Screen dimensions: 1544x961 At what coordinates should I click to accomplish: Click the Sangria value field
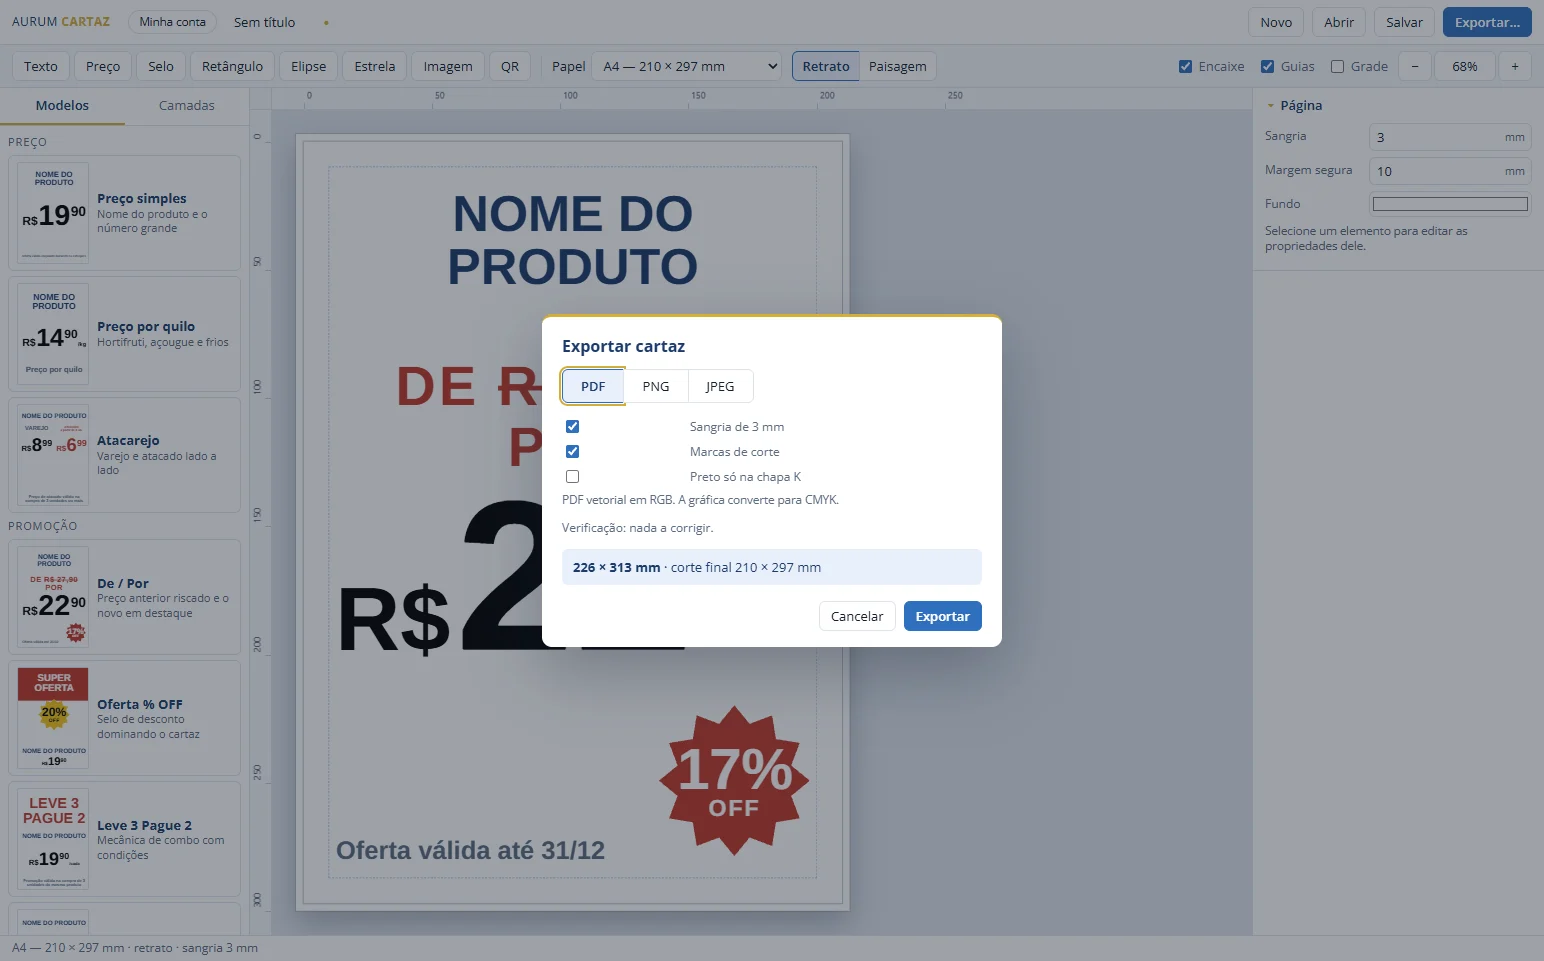tap(1450, 137)
